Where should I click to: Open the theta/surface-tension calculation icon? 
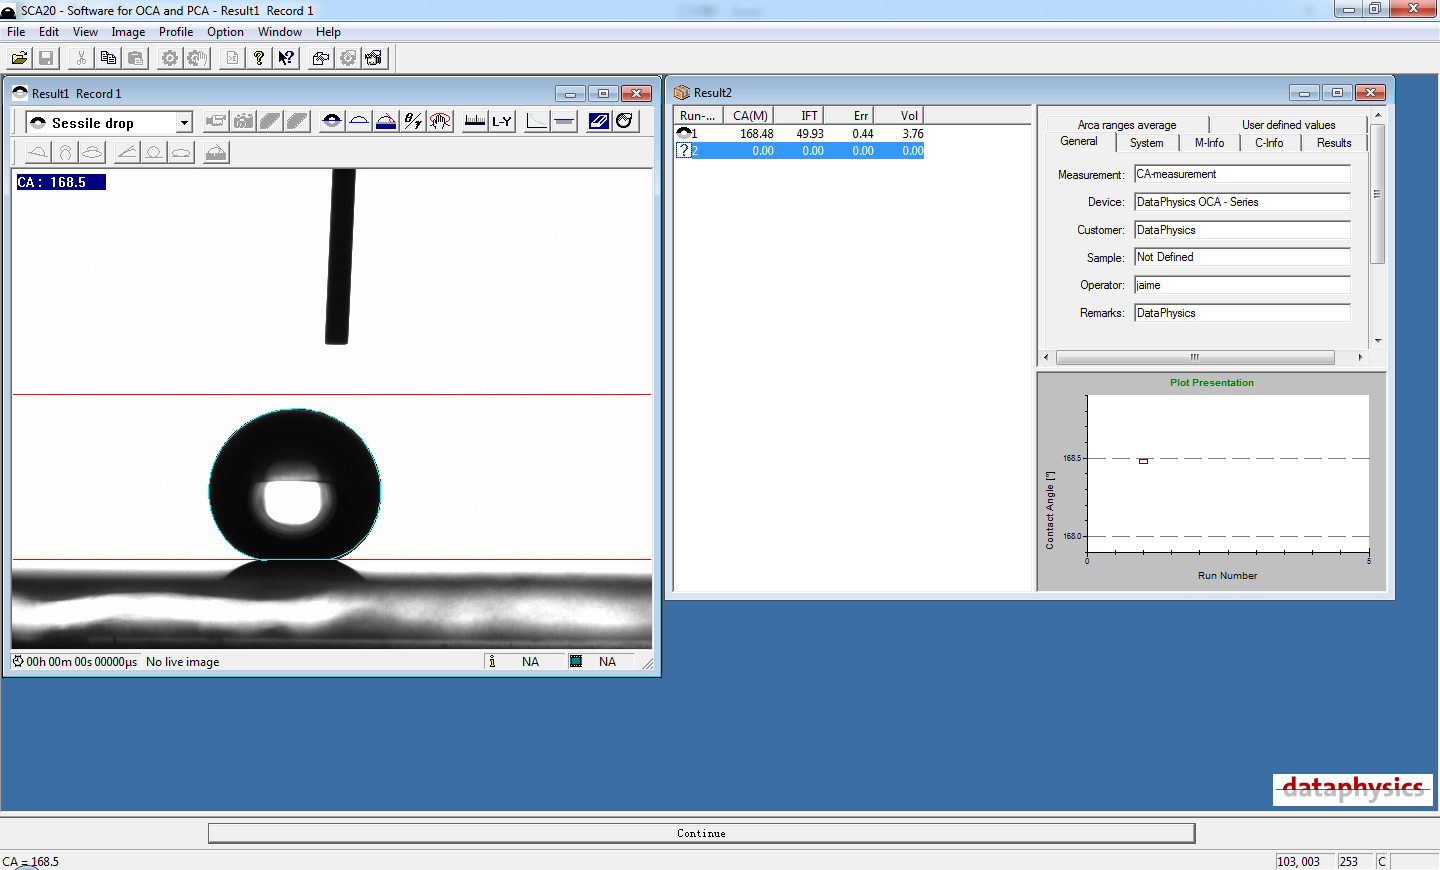pos(411,121)
